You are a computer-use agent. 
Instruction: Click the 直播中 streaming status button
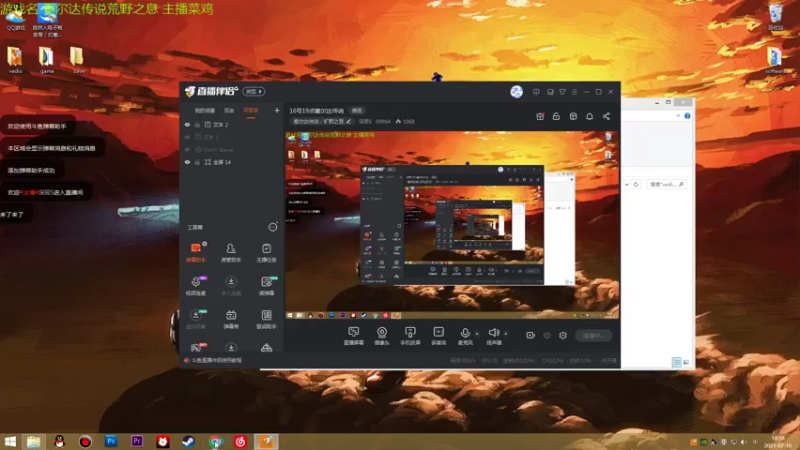pyautogui.click(x=593, y=335)
